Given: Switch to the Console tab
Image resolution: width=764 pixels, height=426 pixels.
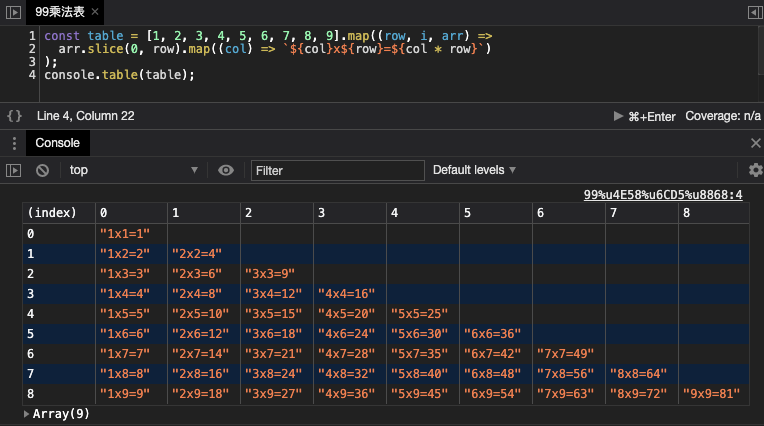Looking at the screenshot, I should [x=57, y=143].
